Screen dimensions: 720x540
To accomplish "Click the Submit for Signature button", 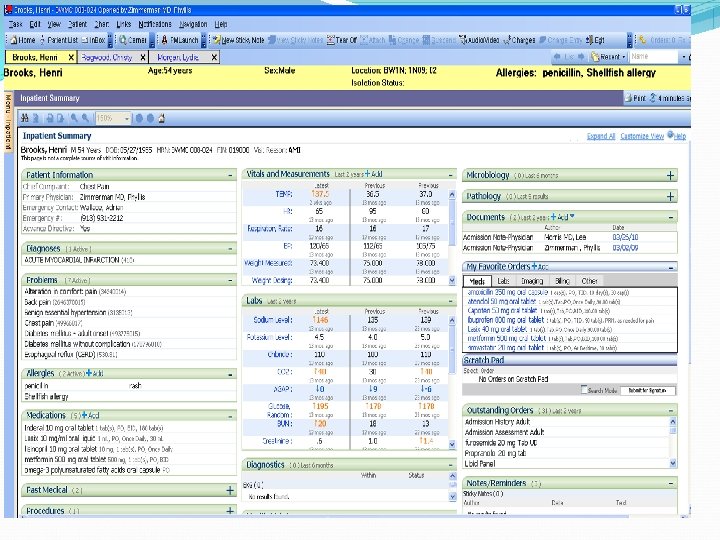I will [x=647, y=390].
